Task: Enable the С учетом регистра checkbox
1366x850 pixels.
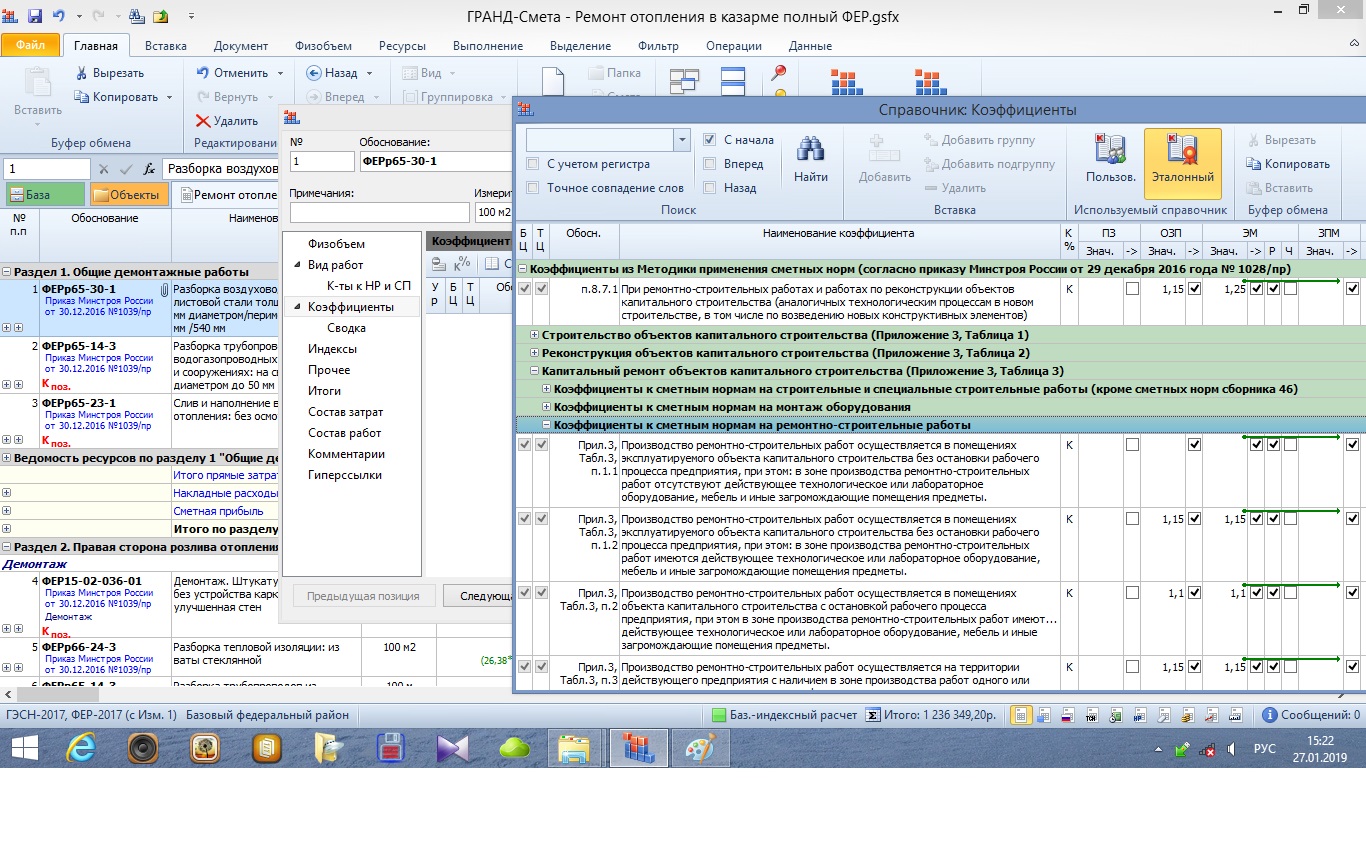Action: [x=533, y=164]
